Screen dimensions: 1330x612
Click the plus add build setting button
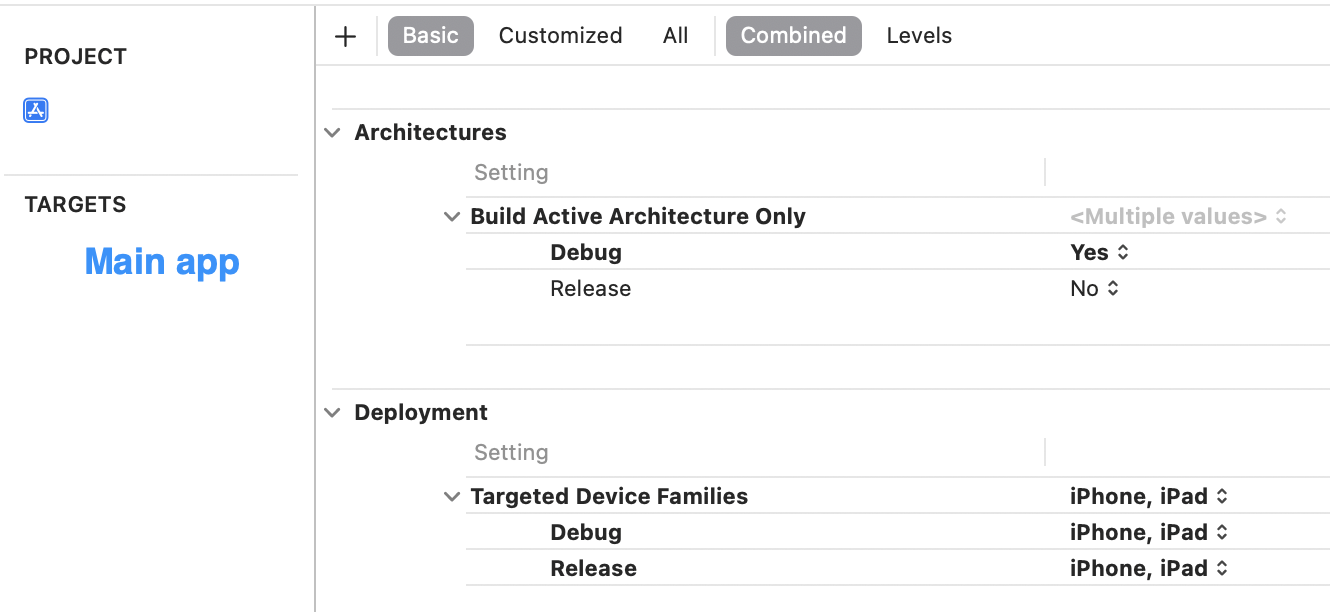tap(345, 36)
